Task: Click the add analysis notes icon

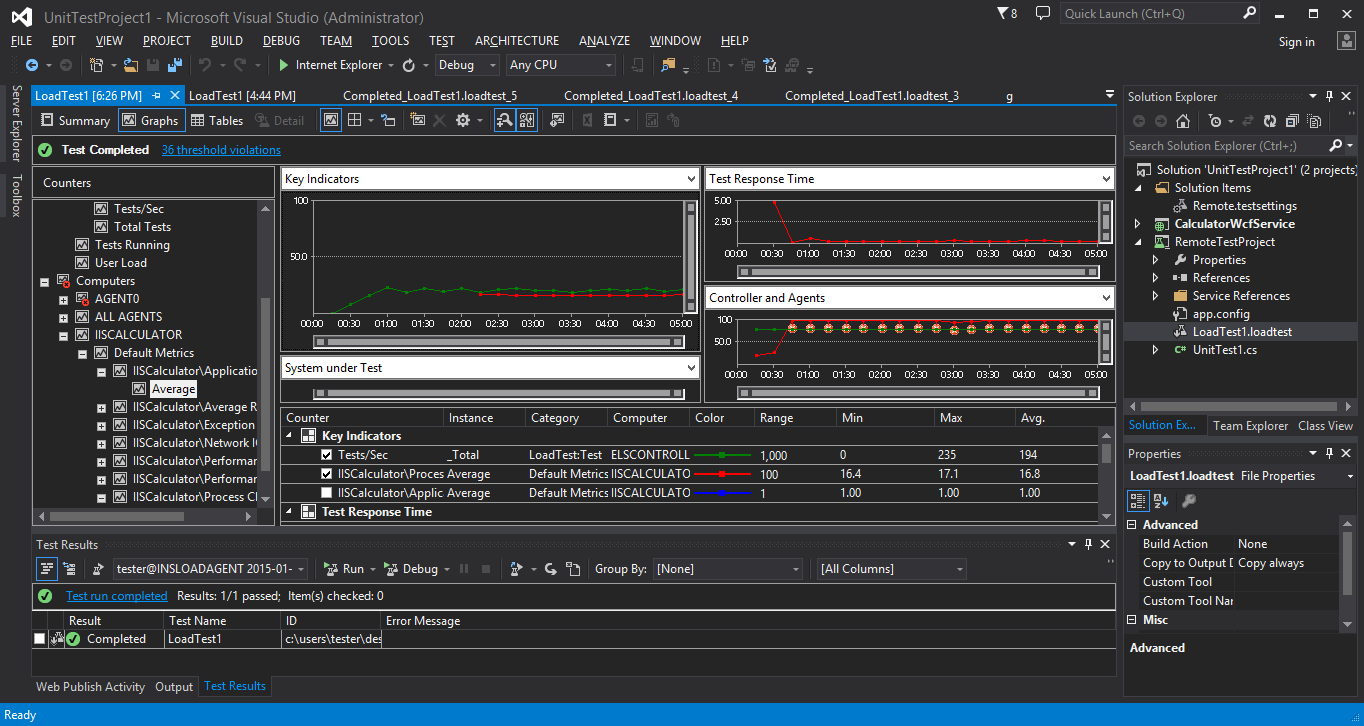Action: pos(557,120)
